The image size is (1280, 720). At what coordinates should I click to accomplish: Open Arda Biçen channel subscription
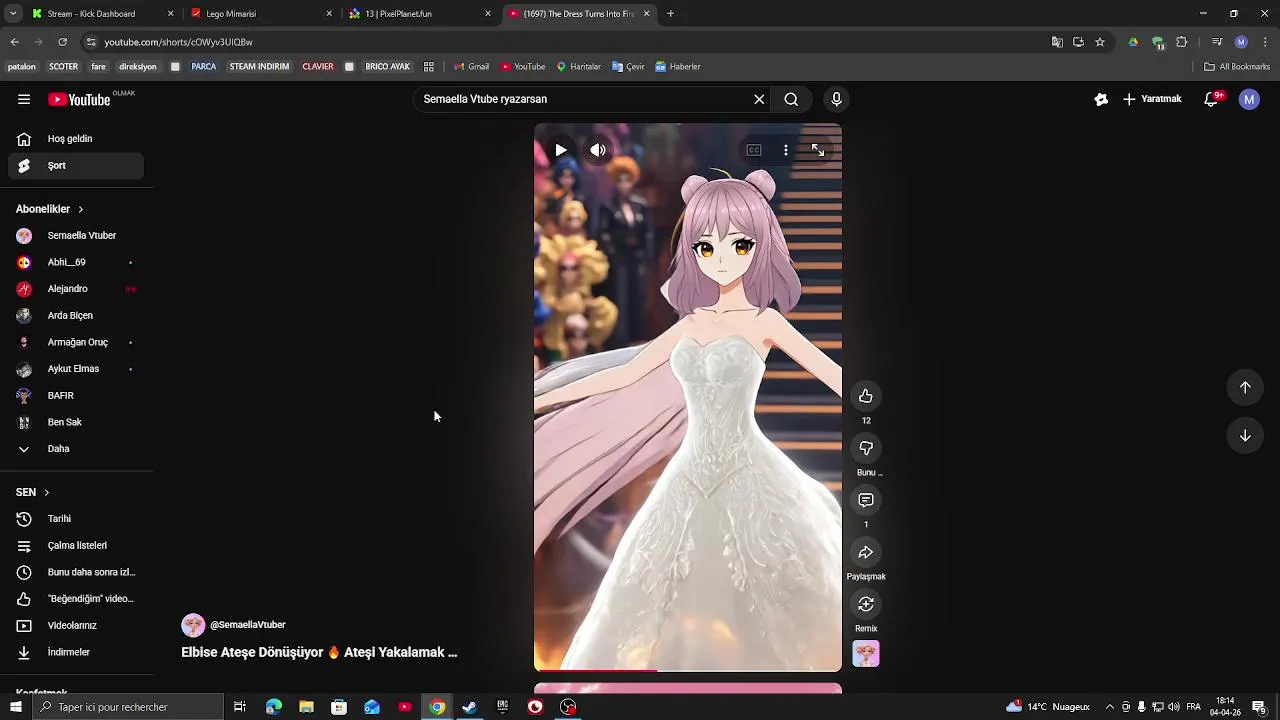click(x=76, y=316)
